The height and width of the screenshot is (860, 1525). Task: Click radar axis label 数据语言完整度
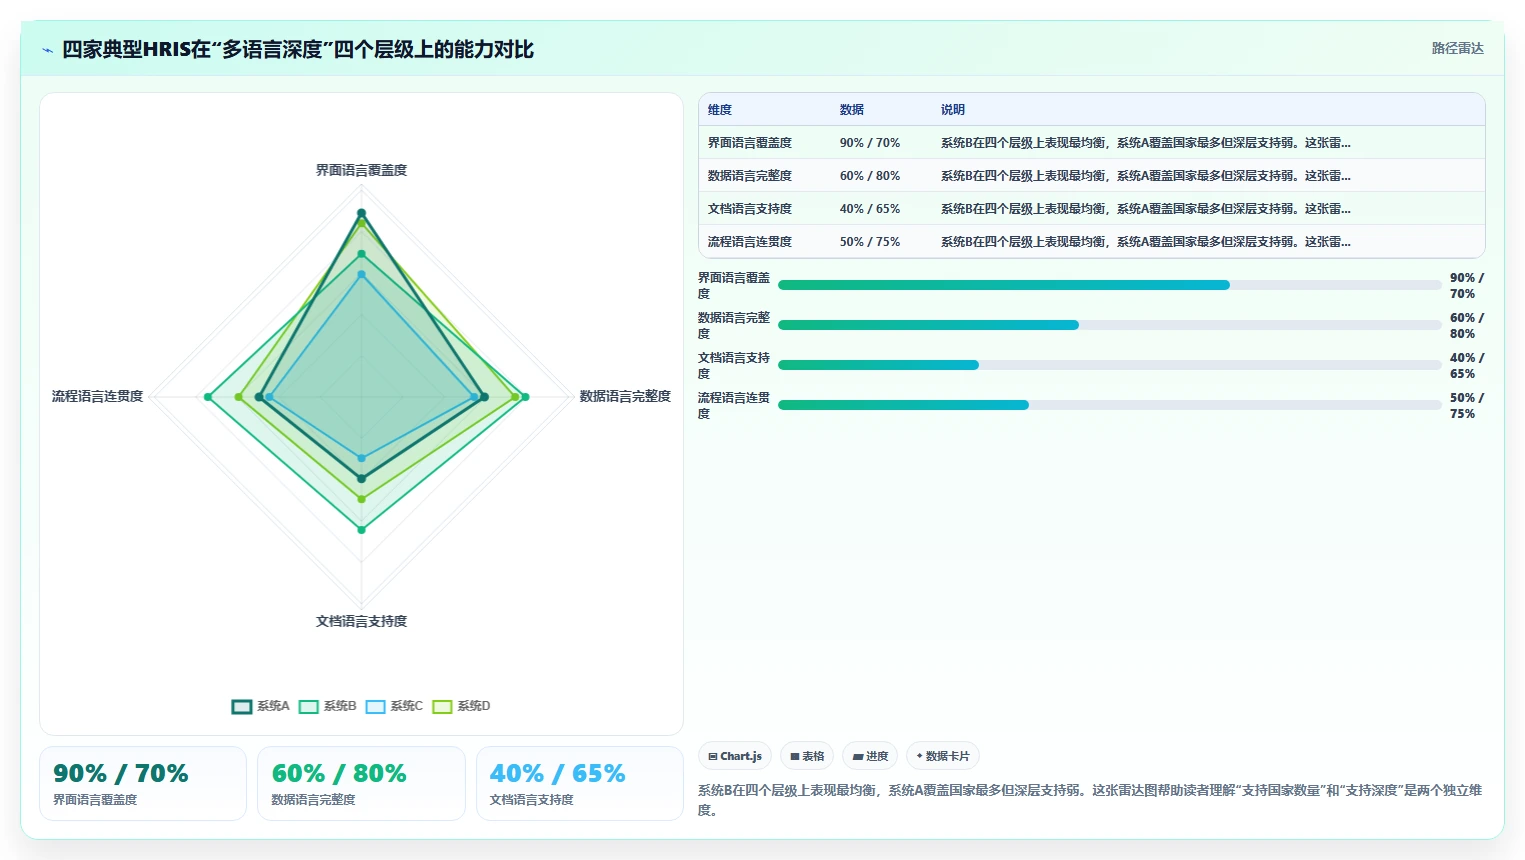(625, 397)
